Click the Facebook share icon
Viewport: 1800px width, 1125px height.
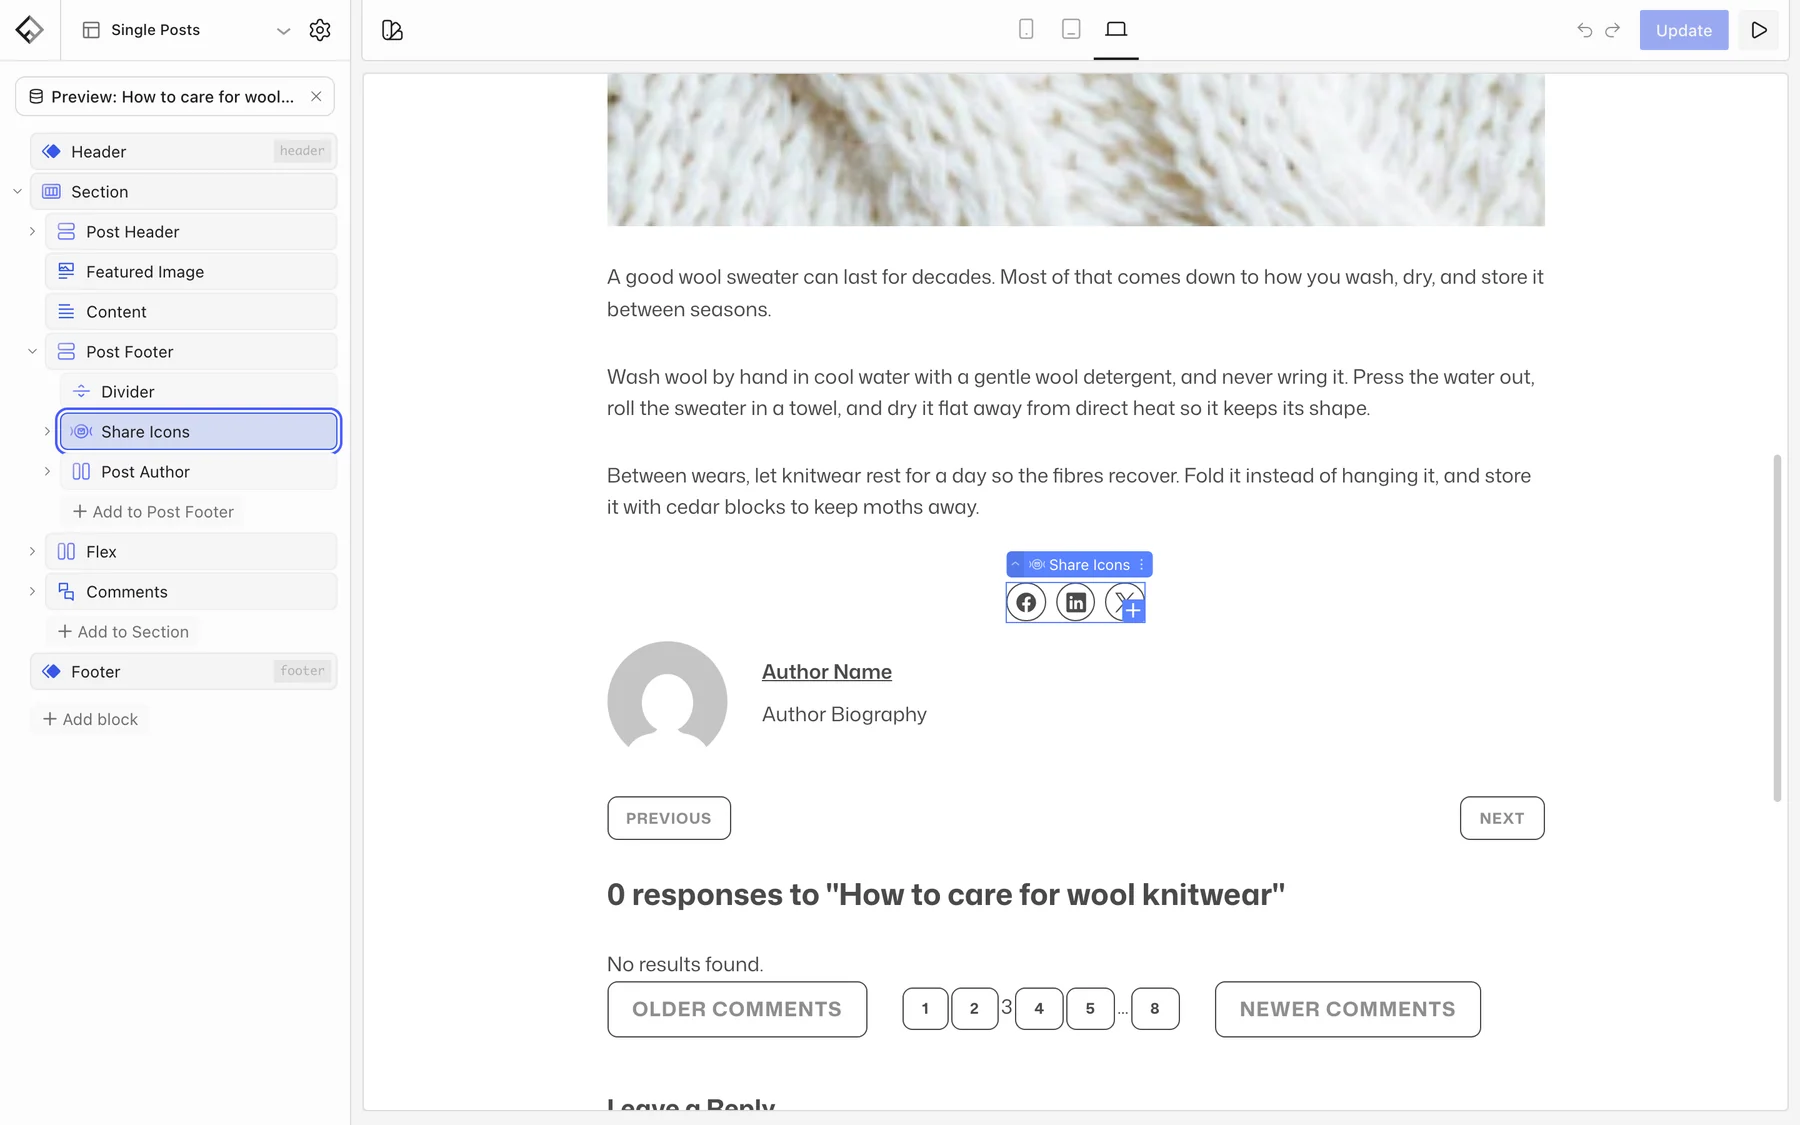(1026, 602)
